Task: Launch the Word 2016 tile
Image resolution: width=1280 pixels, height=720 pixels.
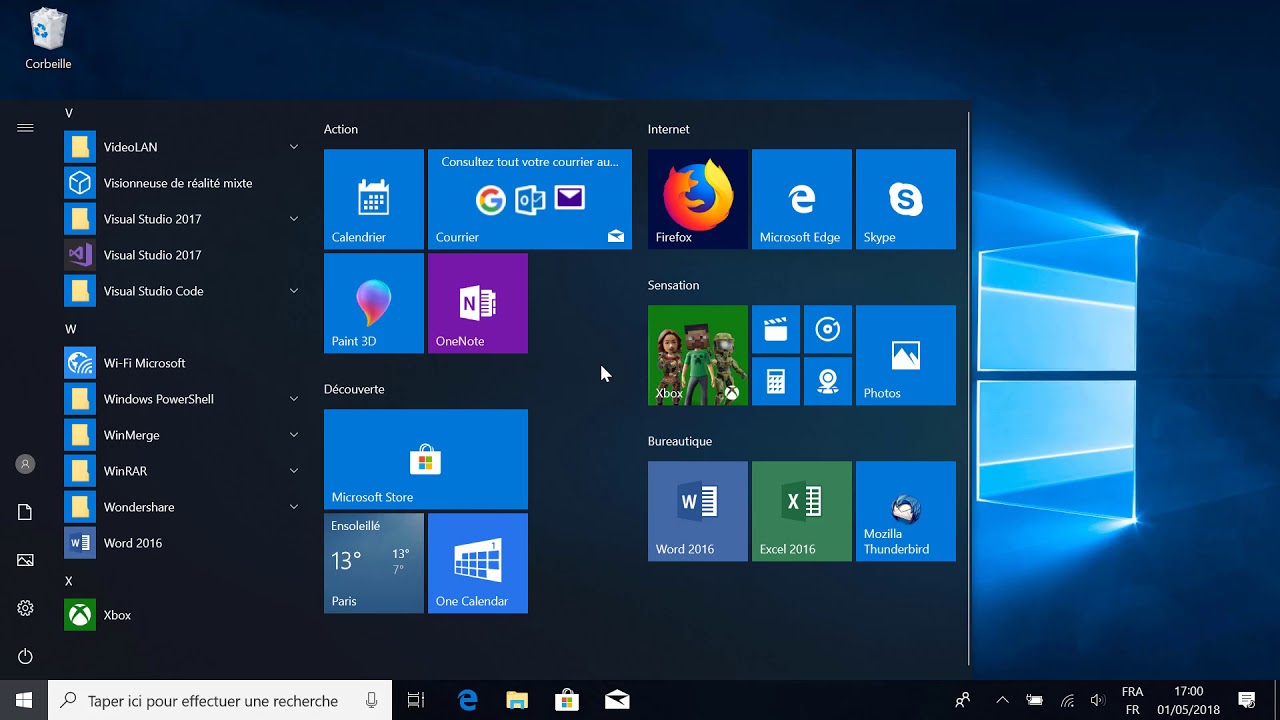Action: coord(698,511)
